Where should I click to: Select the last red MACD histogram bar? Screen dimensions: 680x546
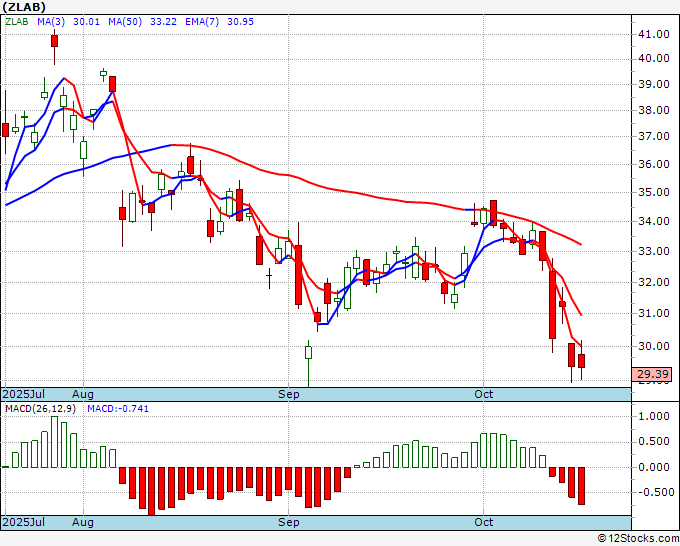coord(581,486)
